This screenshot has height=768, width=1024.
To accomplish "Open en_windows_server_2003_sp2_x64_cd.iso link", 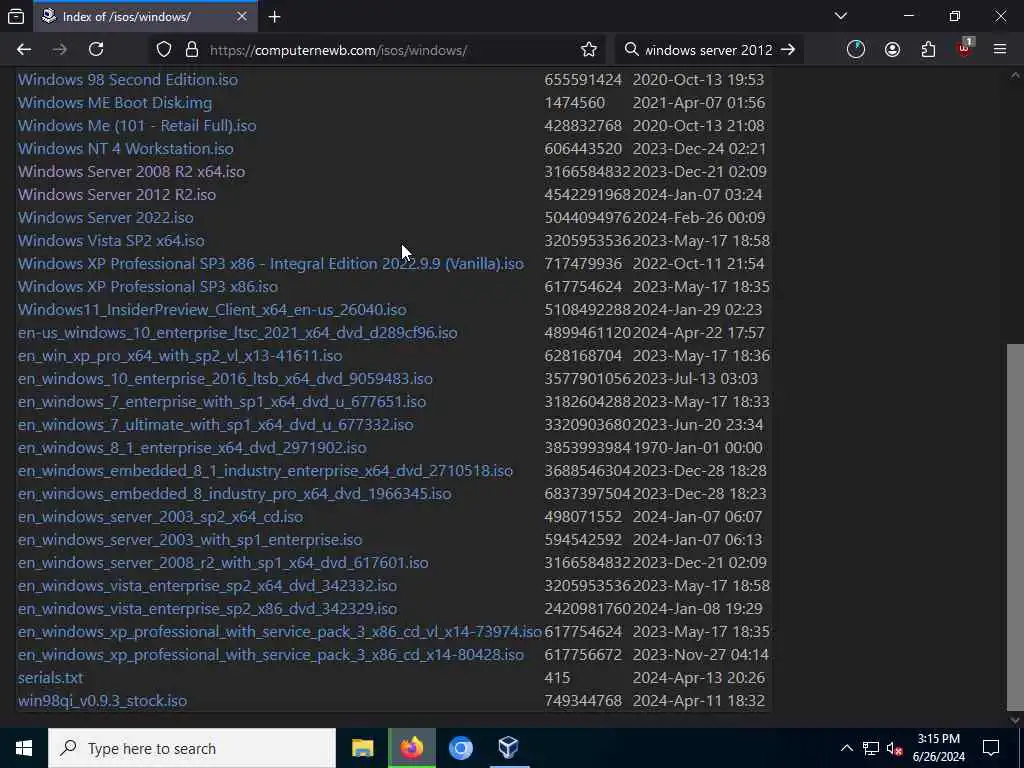I will pyautogui.click(x=160, y=517).
